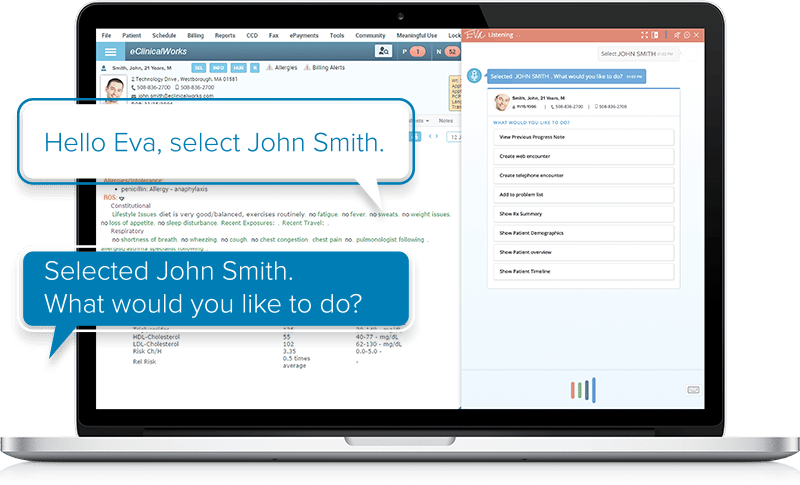
Task: Click the Eva microphone avatar icon
Action: (x=474, y=76)
